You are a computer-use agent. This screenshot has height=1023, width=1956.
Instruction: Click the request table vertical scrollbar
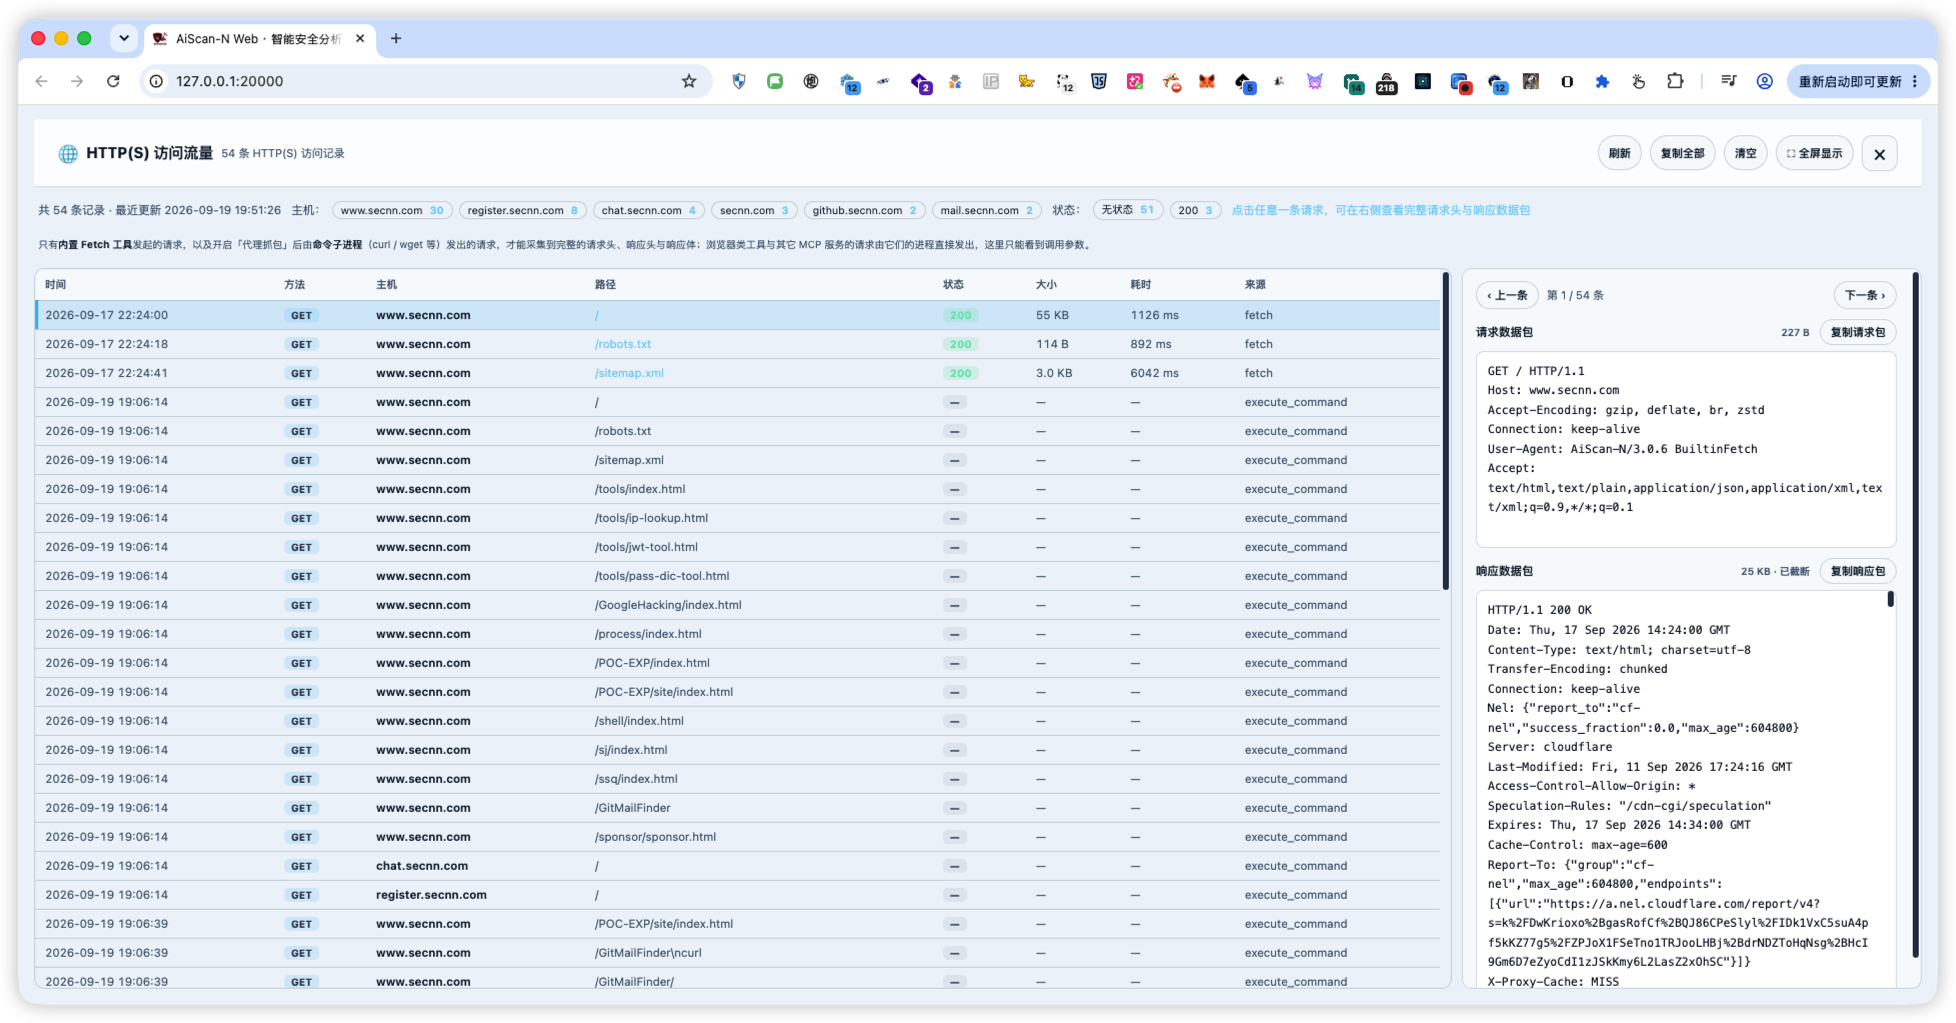click(1445, 431)
